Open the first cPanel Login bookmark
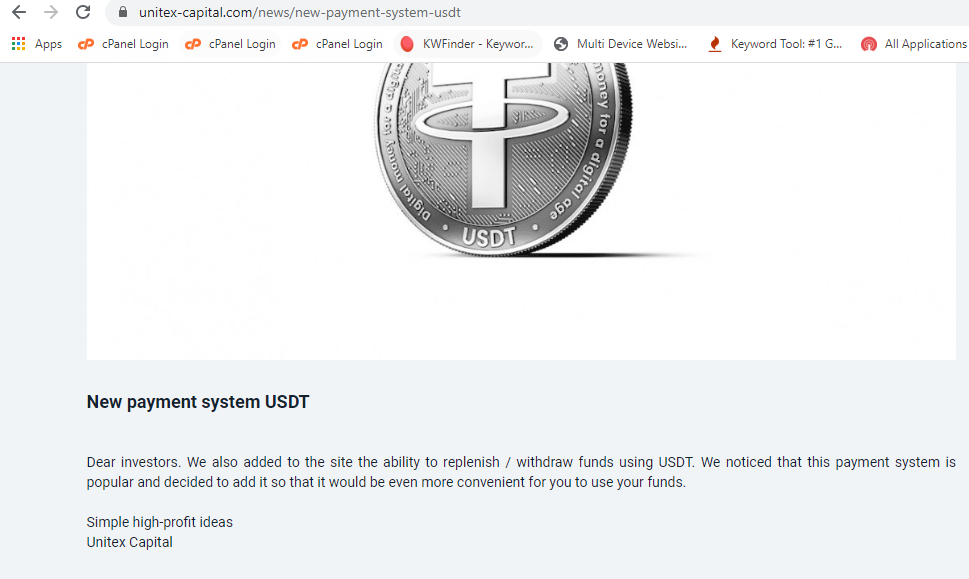 (123, 44)
